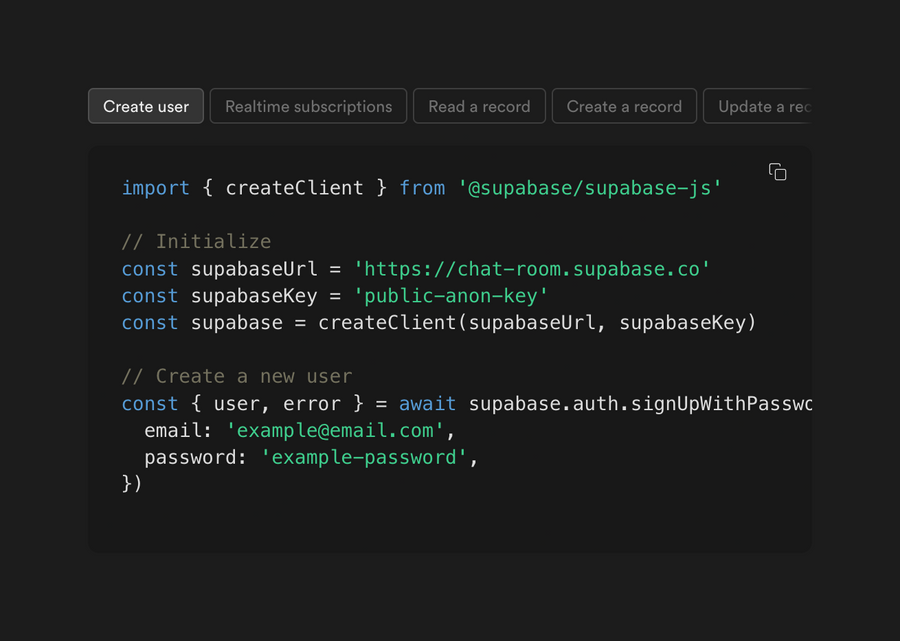Click the await keyword in the code
900x641 pixels.
click(x=428, y=403)
